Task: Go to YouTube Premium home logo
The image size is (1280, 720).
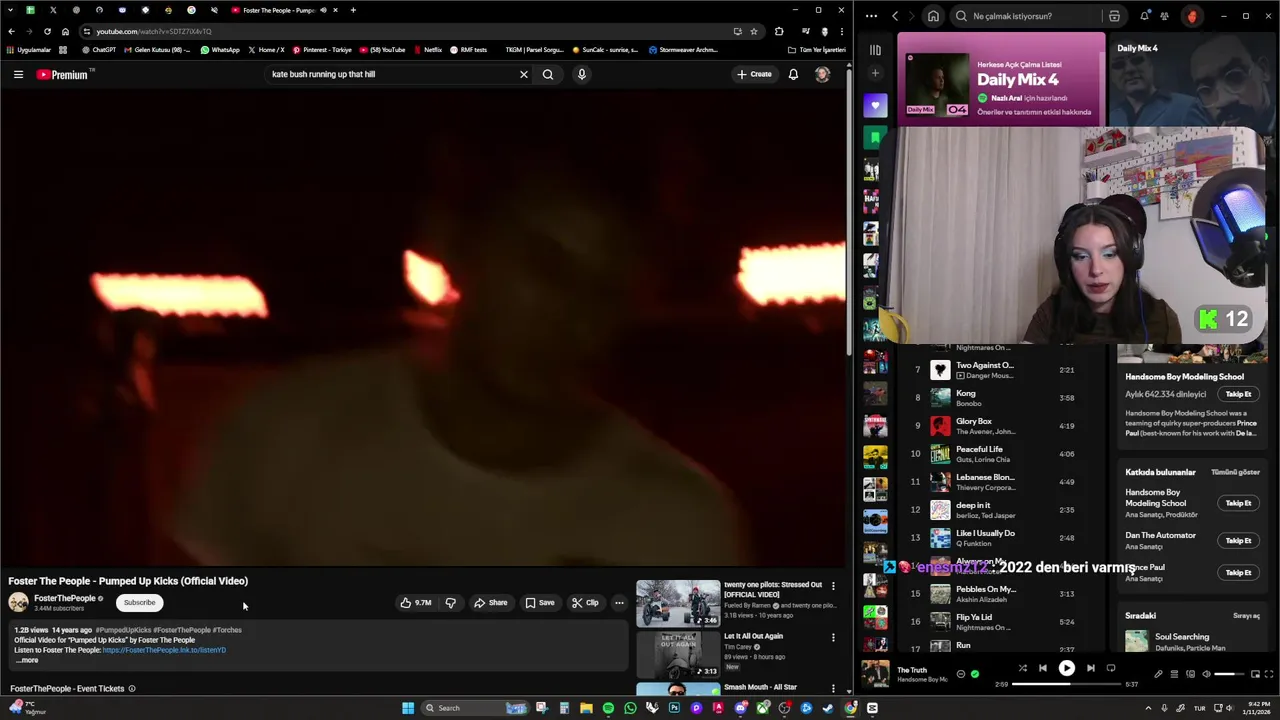Action: 63,74
